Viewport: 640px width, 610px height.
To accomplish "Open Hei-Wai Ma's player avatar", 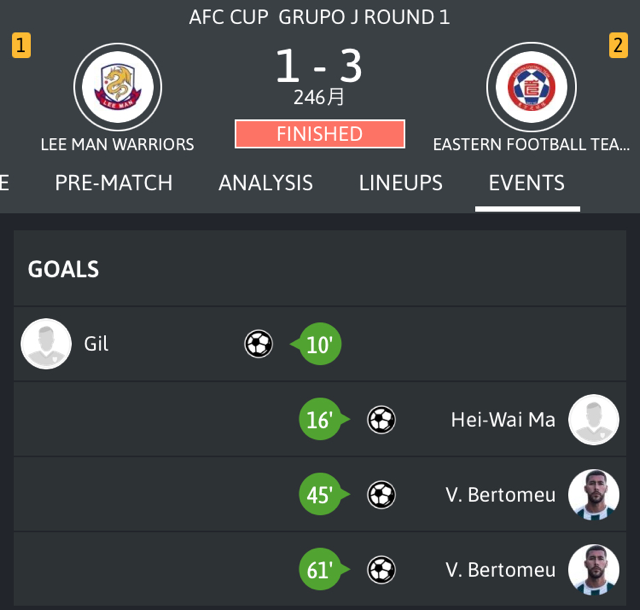I will point(593,419).
